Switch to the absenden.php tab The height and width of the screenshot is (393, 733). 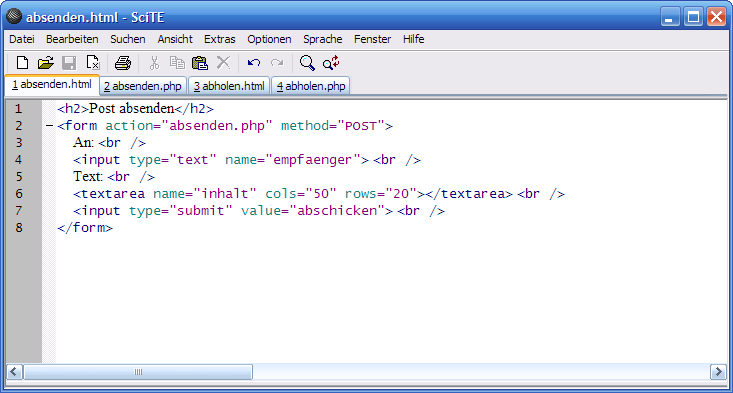[143, 86]
